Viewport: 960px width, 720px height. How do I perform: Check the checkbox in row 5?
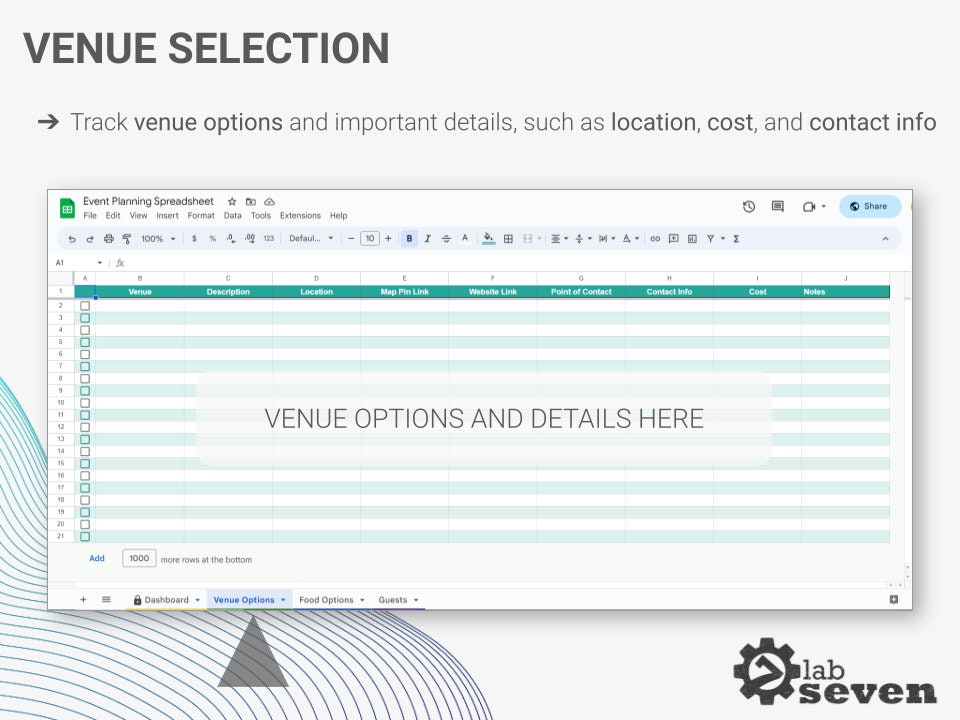[x=85, y=342]
